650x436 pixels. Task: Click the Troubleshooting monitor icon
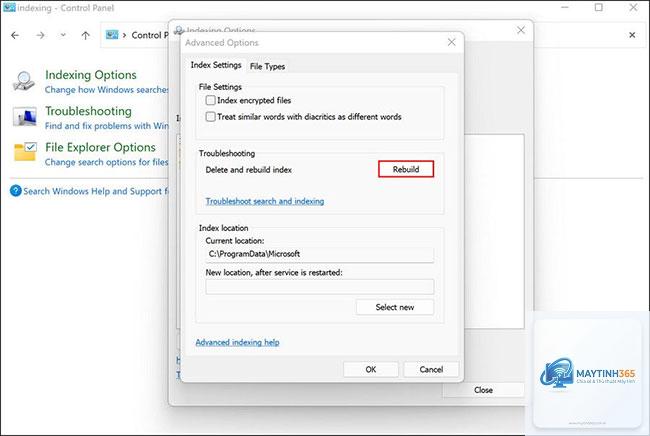point(24,116)
